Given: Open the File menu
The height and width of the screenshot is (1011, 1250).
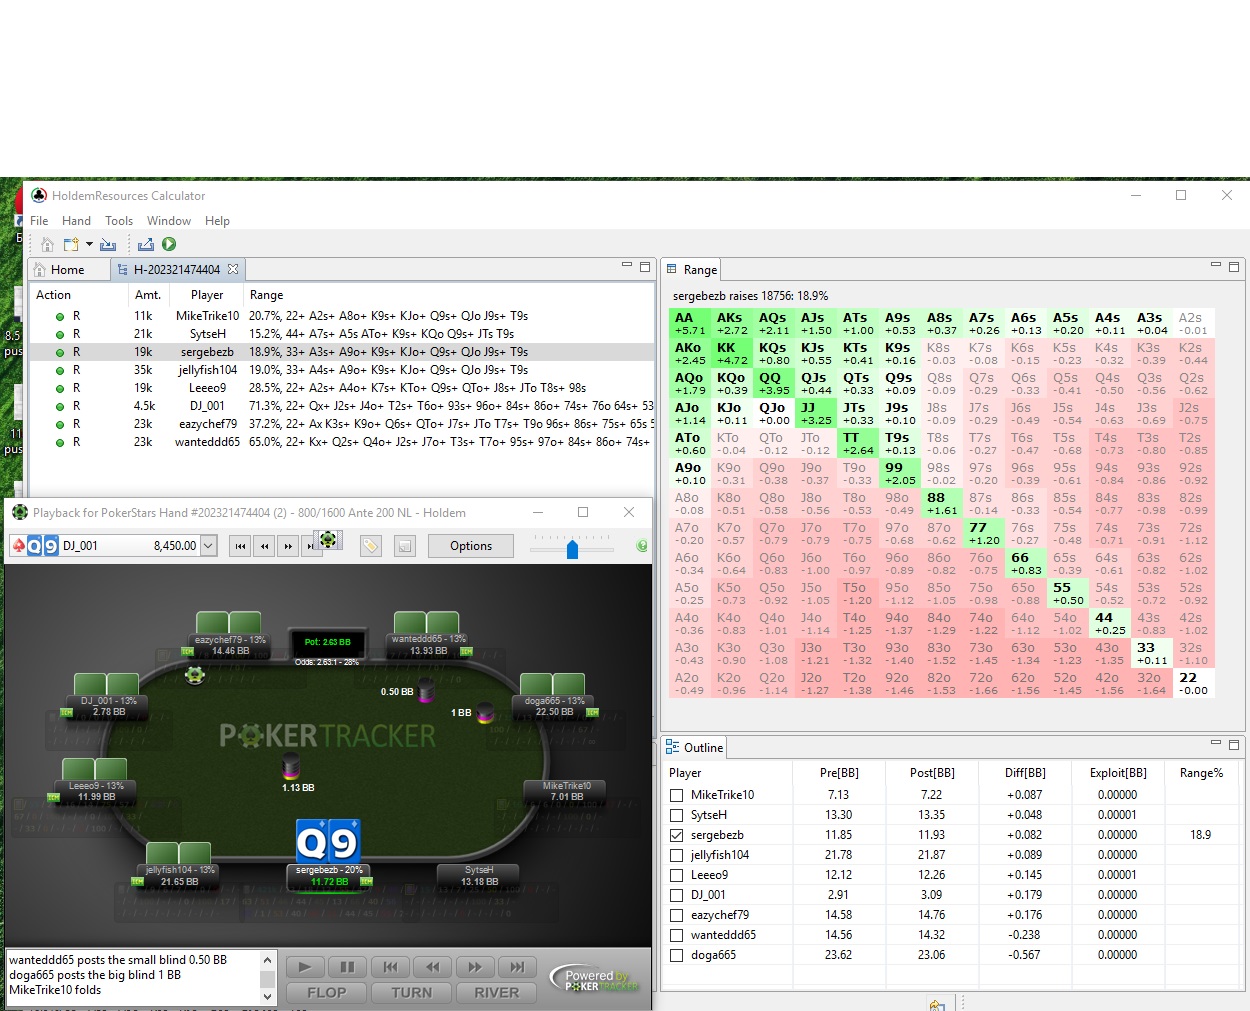Looking at the screenshot, I should (x=39, y=221).
